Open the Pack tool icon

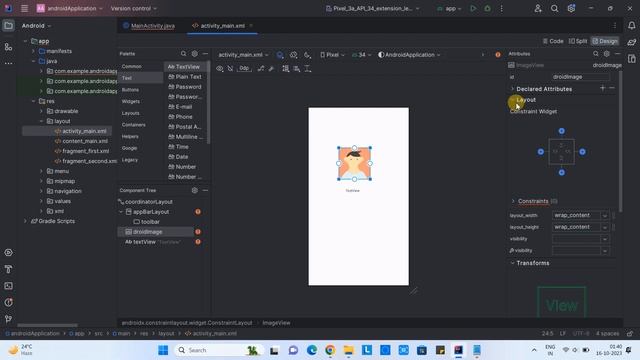click(x=286, y=69)
